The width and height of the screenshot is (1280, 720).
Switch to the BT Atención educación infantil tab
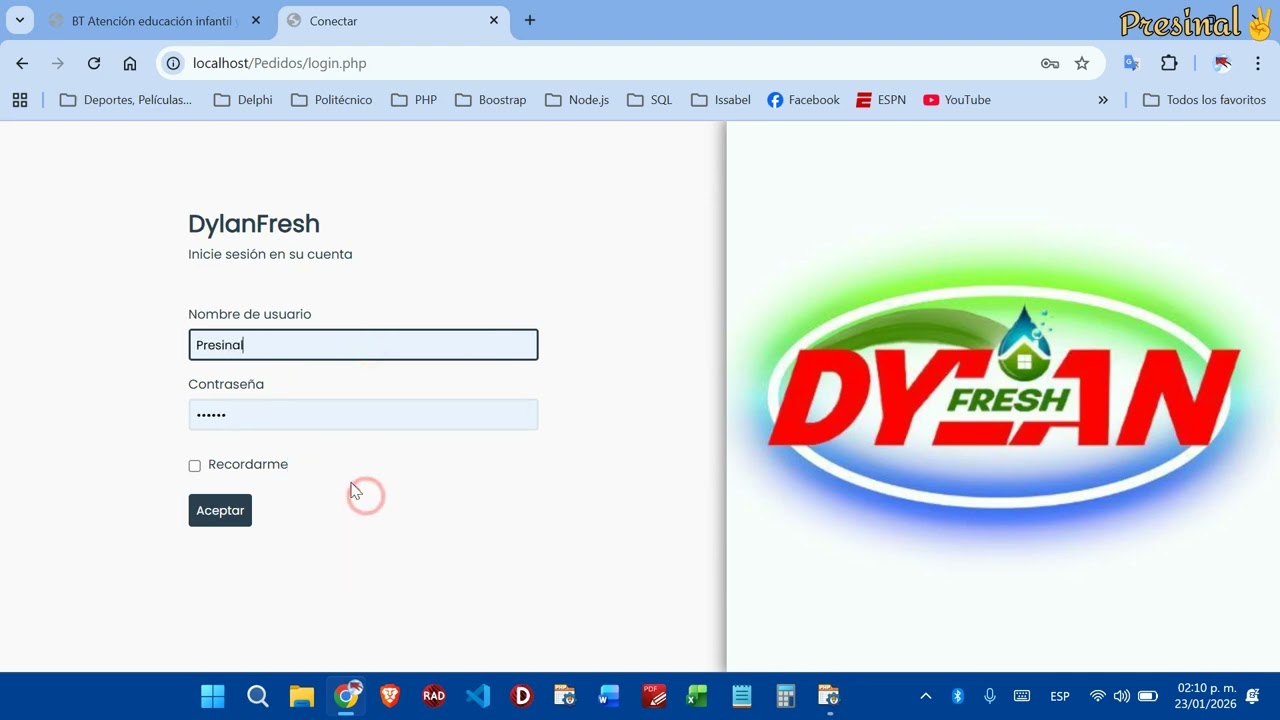click(x=150, y=21)
